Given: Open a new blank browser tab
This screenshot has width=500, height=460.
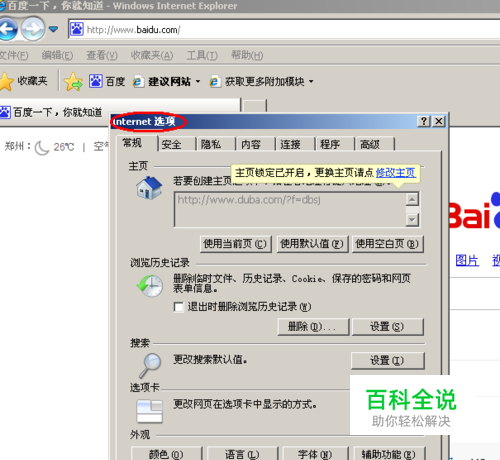Looking at the screenshot, I should point(255,106).
